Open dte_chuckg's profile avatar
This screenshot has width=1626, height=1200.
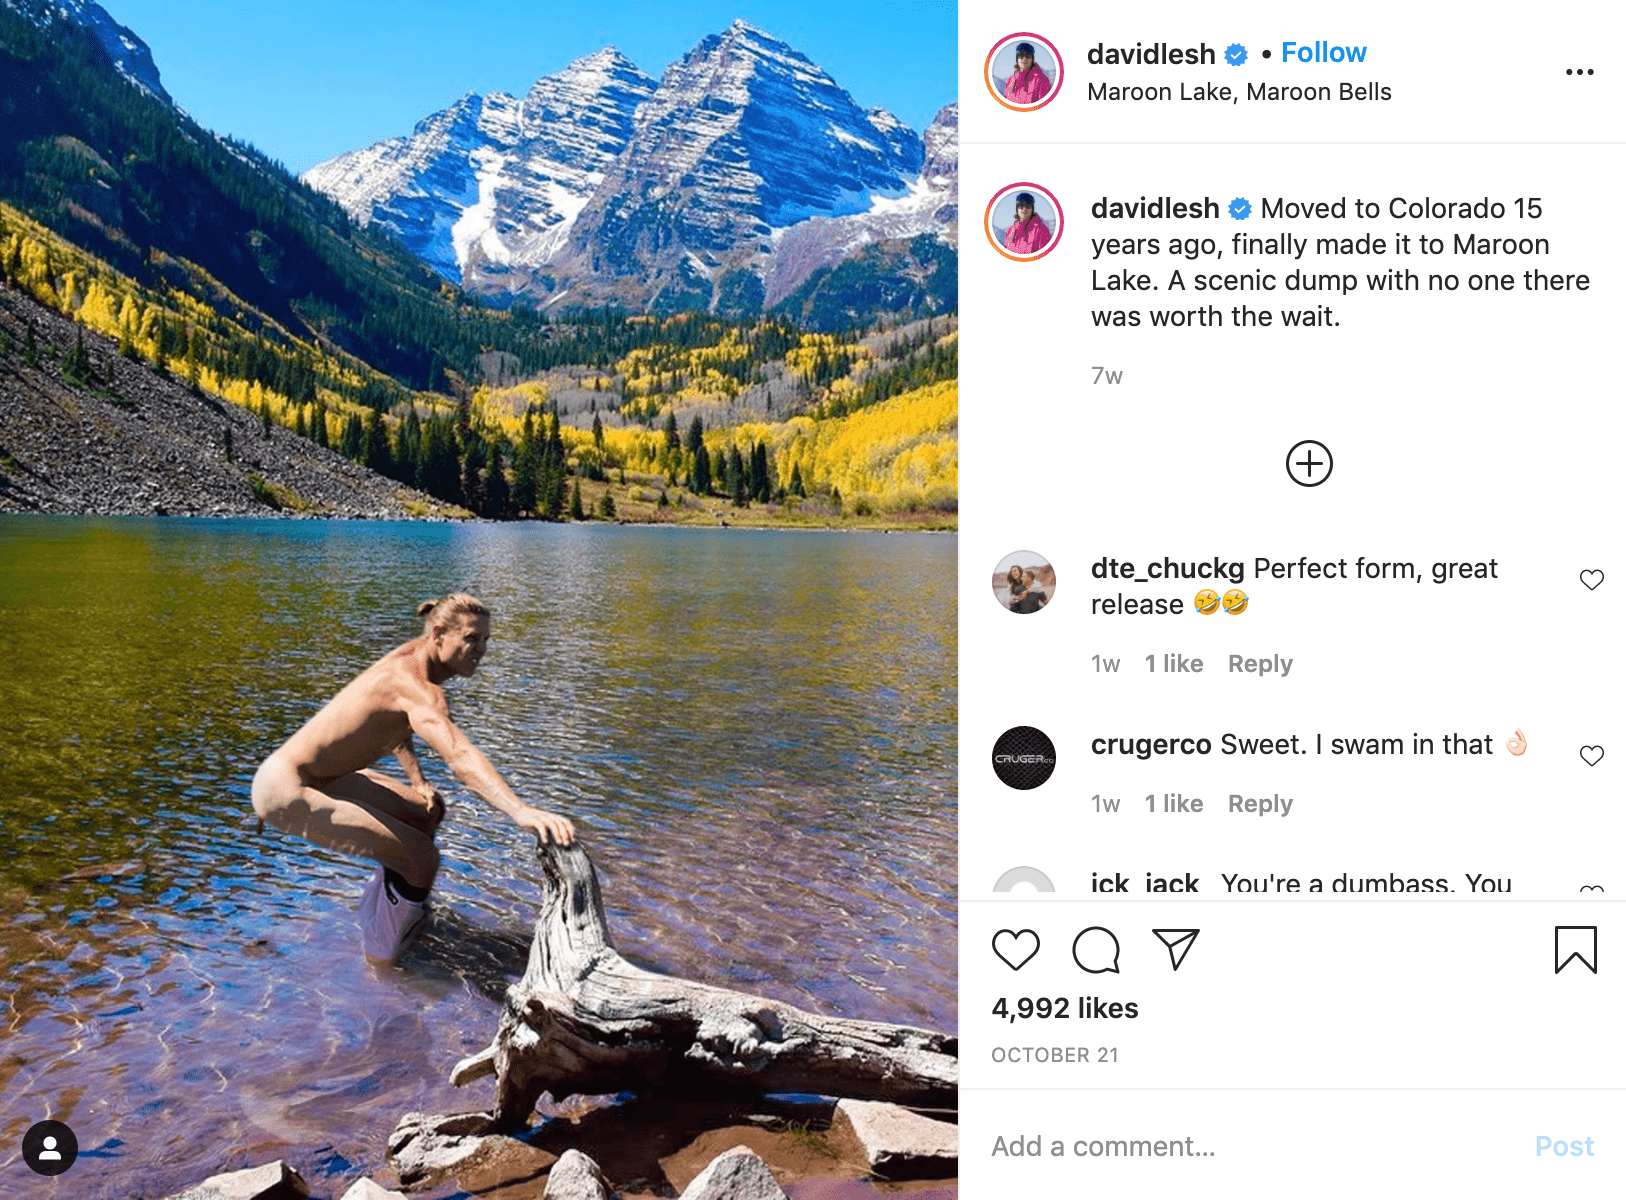coord(1024,582)
